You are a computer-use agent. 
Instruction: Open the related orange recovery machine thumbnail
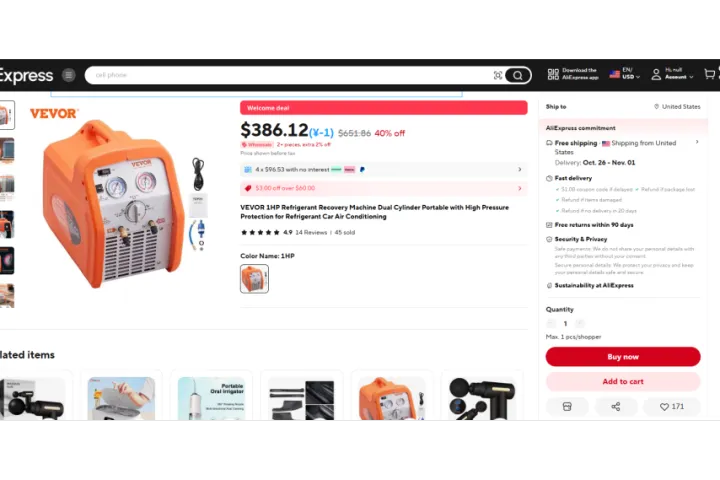[391, 398]
